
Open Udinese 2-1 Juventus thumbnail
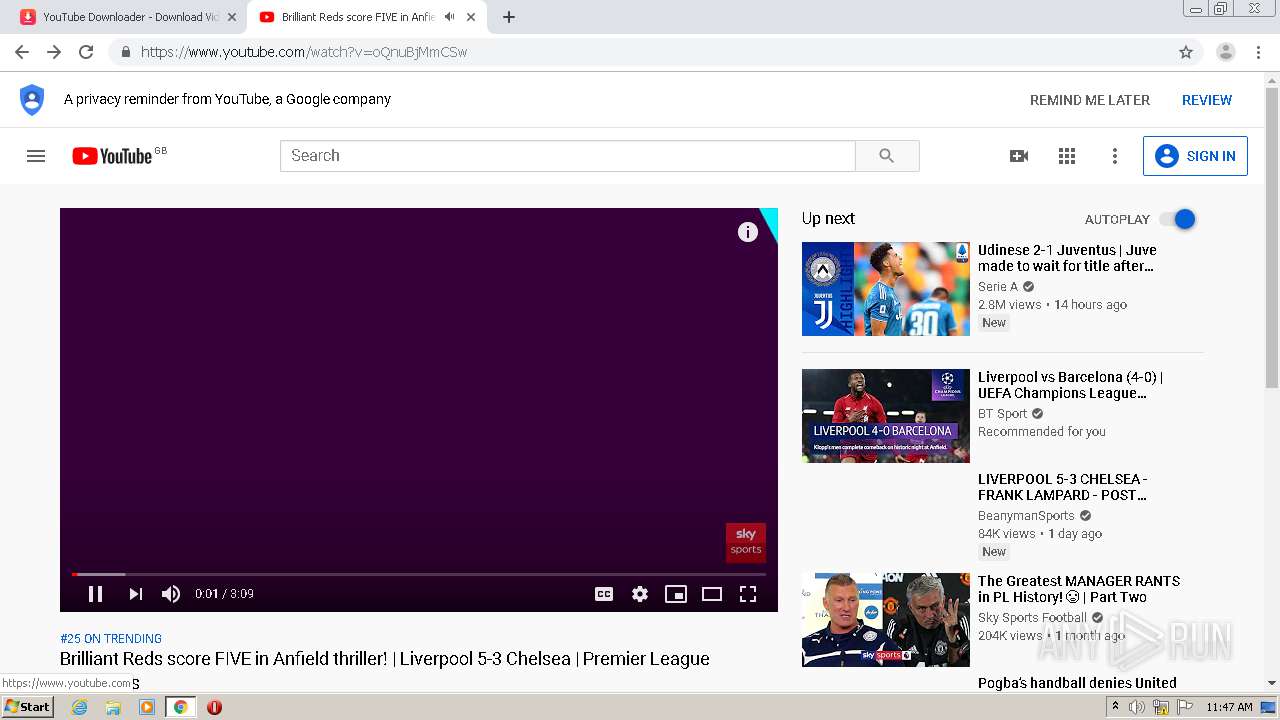pos(886,289)
